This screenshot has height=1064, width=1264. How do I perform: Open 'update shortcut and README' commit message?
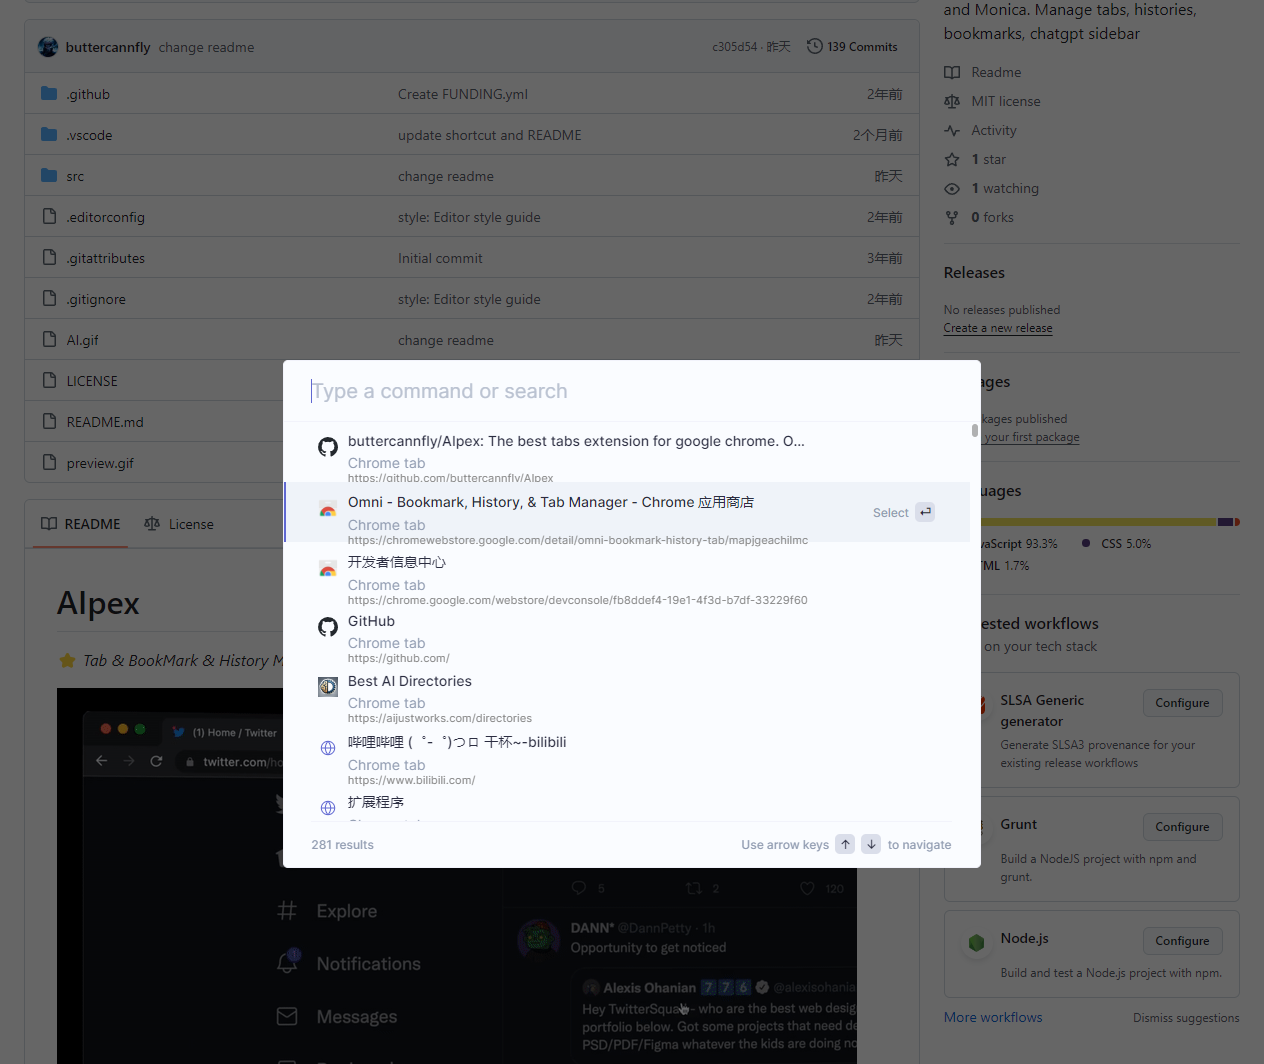click(x=490, y=135)
